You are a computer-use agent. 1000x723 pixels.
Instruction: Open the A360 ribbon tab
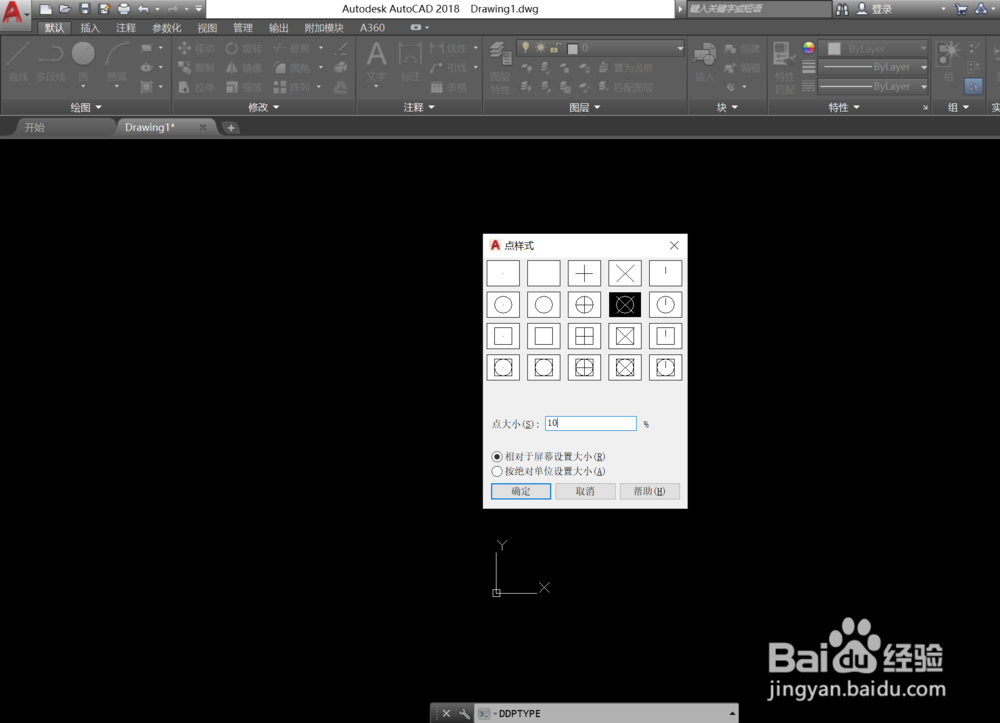pyautogui.click(x=372, y=27)
